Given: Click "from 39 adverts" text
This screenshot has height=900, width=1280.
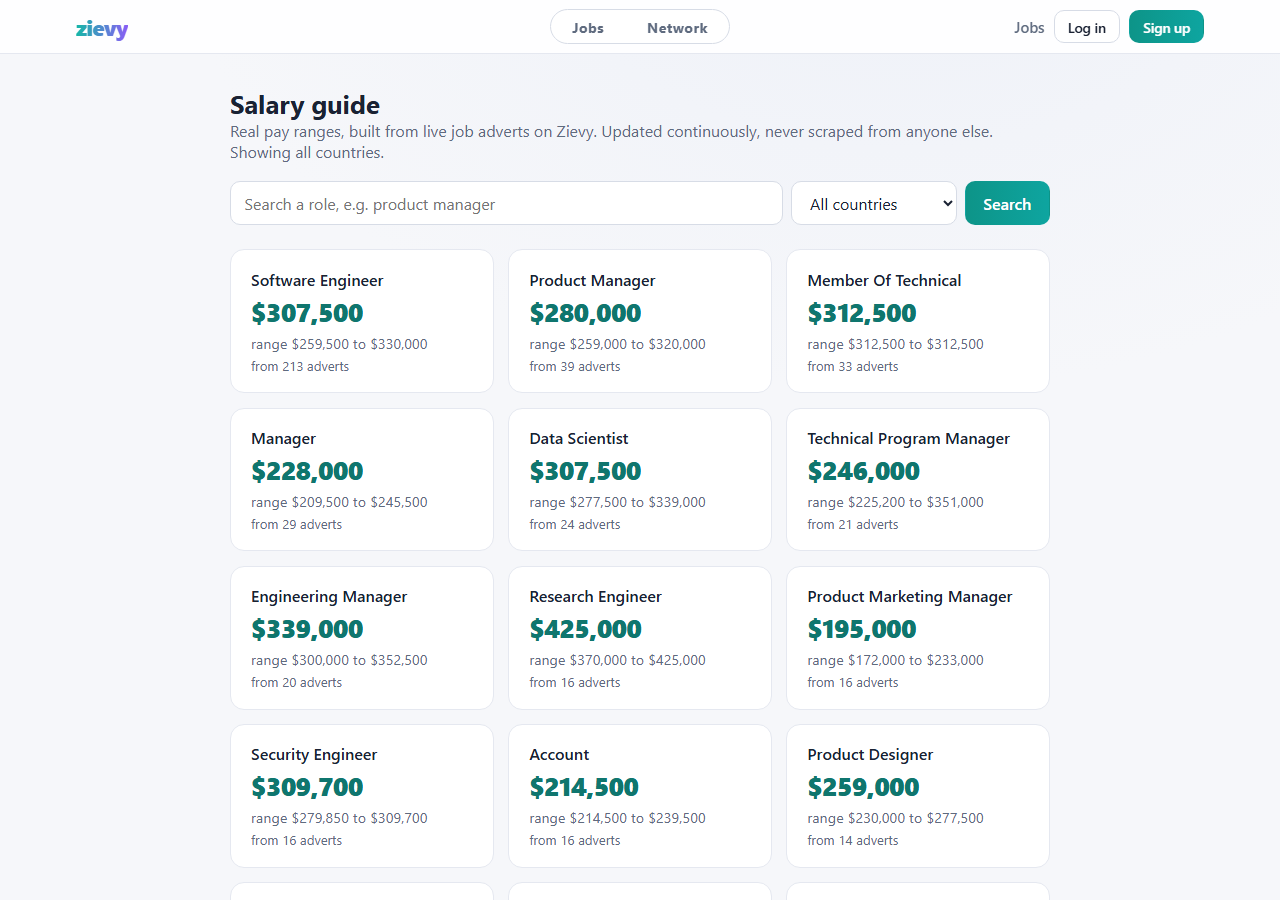Looking at the screenshot, I should 575,367.
